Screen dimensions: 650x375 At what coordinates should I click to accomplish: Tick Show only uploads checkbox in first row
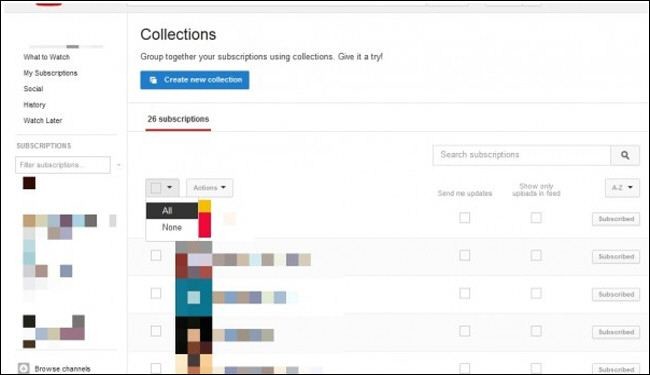click(536, 218)
